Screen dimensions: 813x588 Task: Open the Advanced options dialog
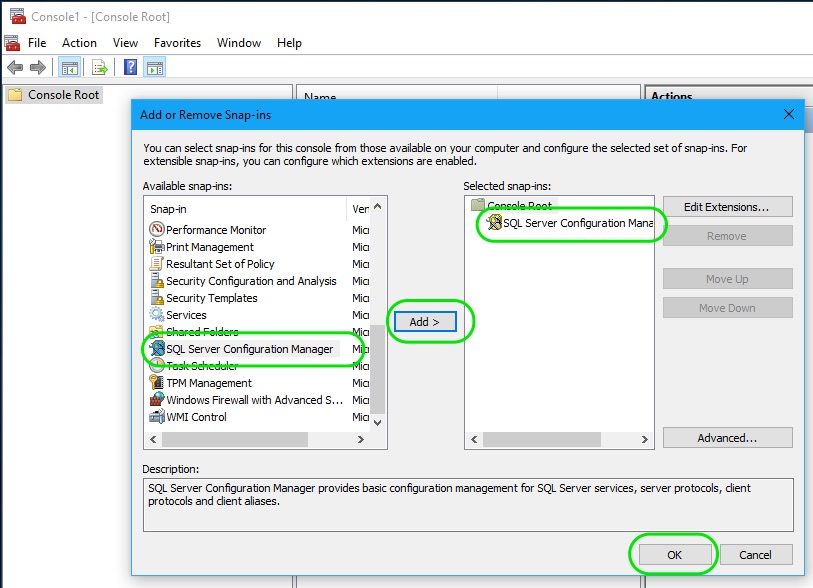click(727, 438)
